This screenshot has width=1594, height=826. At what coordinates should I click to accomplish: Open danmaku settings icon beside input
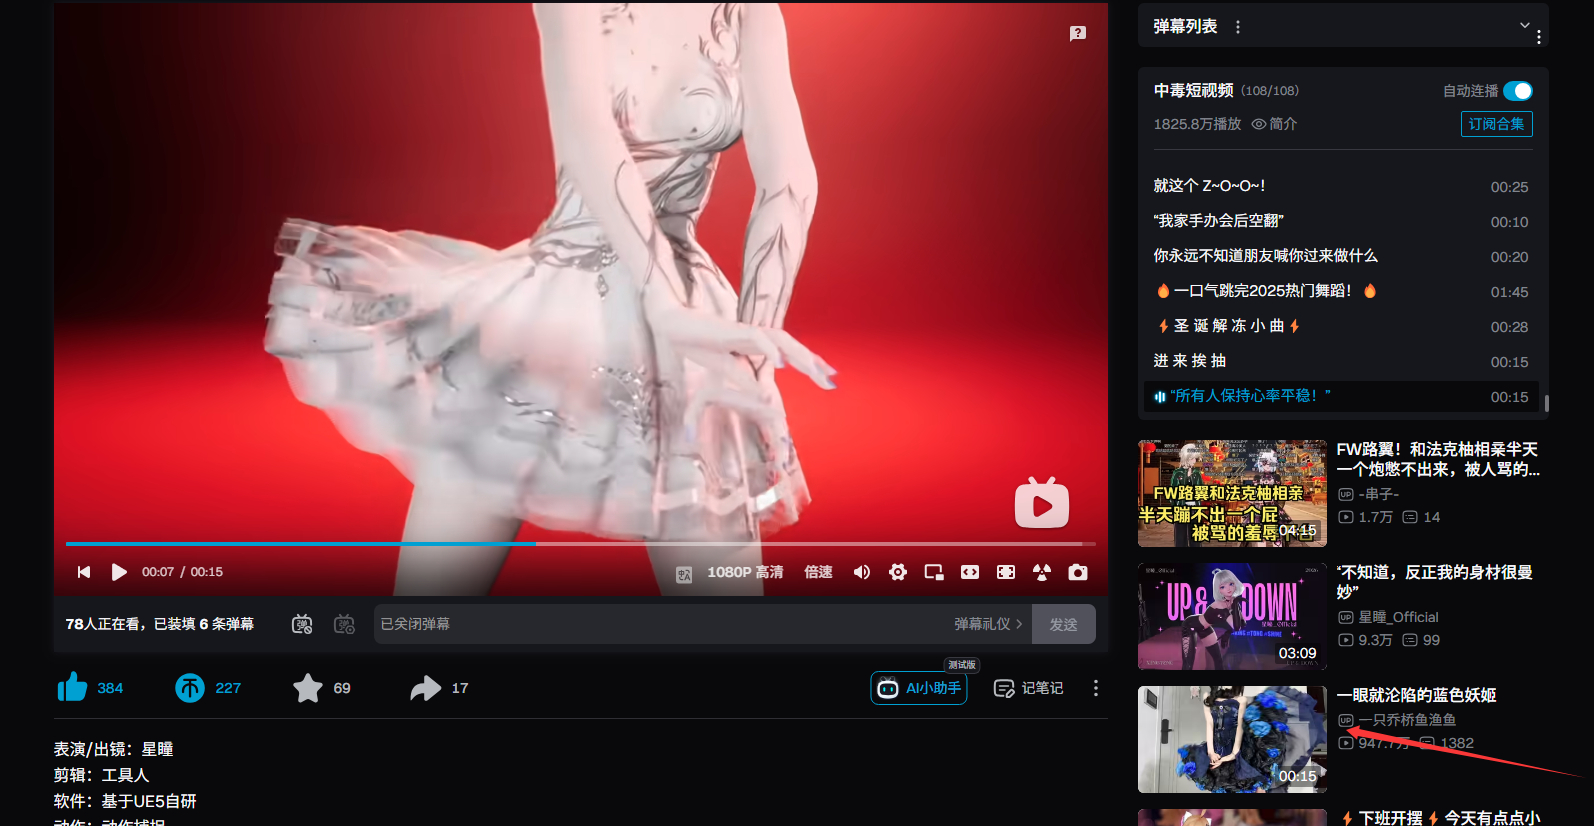(x=344, y=624)
